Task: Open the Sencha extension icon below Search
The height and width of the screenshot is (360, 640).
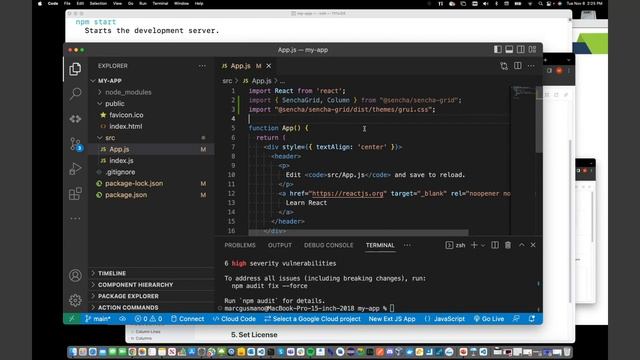Action: (75, 119)
